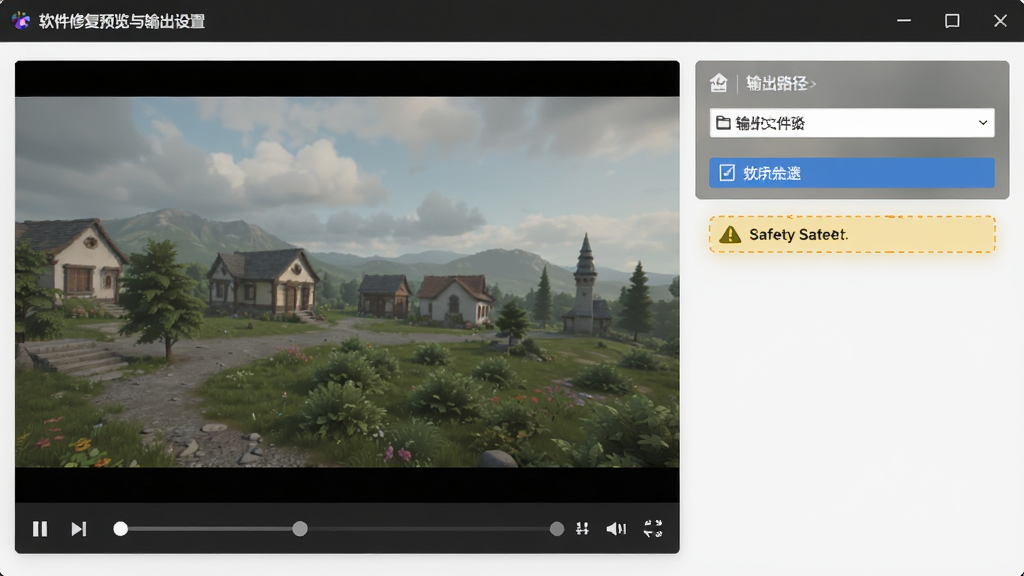Open the yellow Safety warning banner
Image resolution: width=1024 pixels, height=576 pixels.
click(852, 234)
